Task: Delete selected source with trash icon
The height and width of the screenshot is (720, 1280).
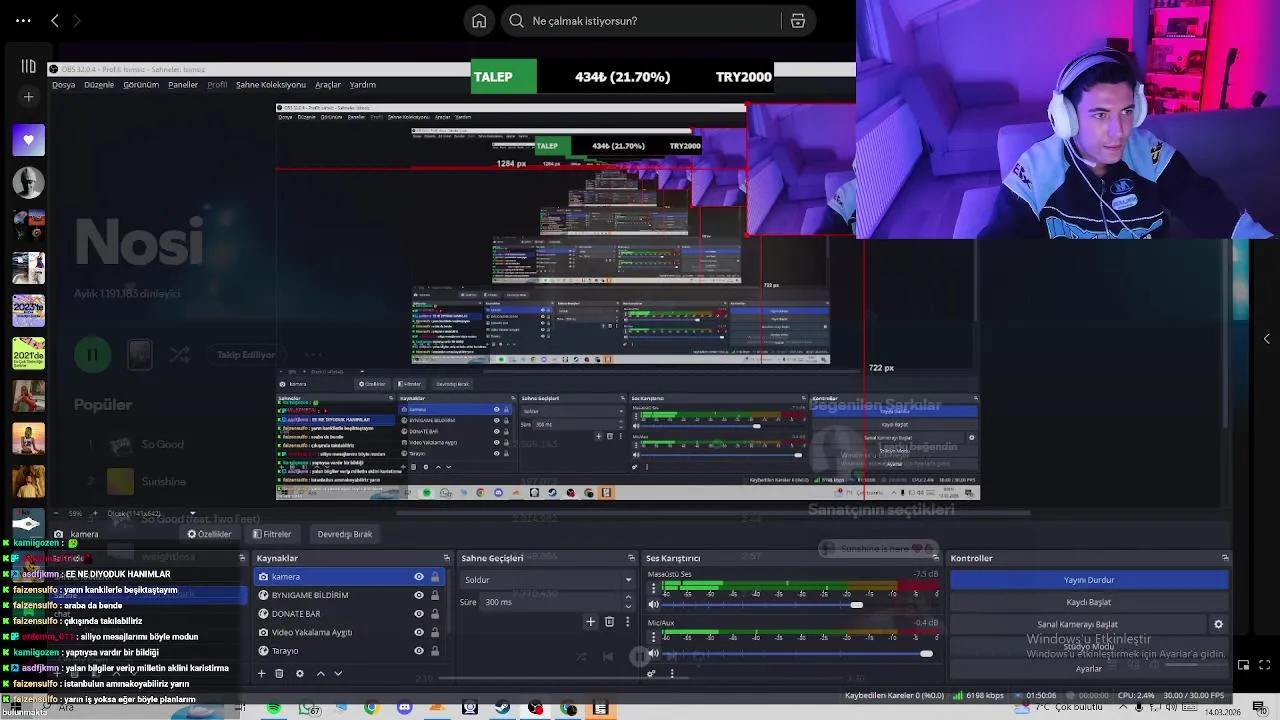Action: pos(279,674)
